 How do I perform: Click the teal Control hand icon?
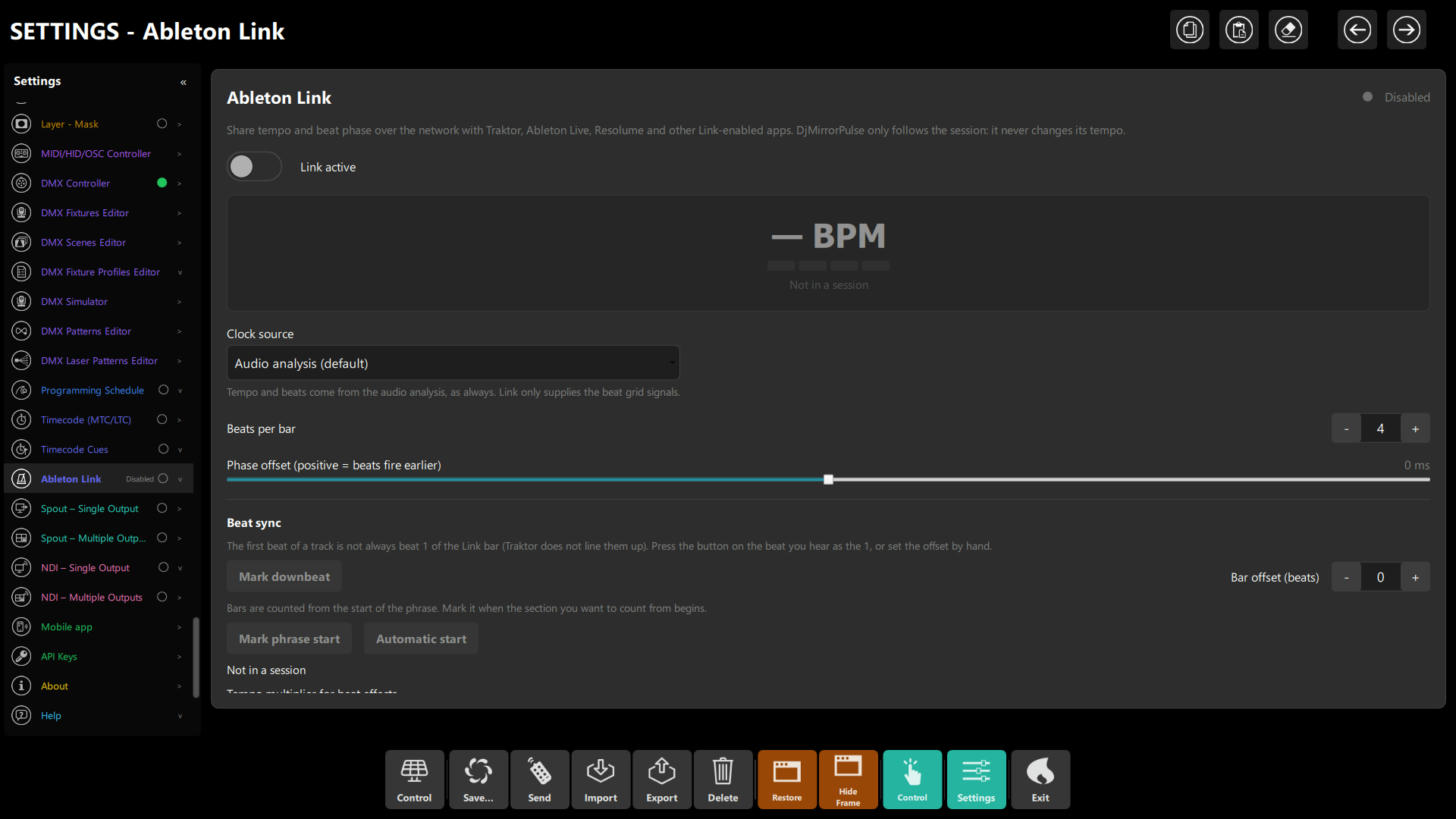click(912, 780)
